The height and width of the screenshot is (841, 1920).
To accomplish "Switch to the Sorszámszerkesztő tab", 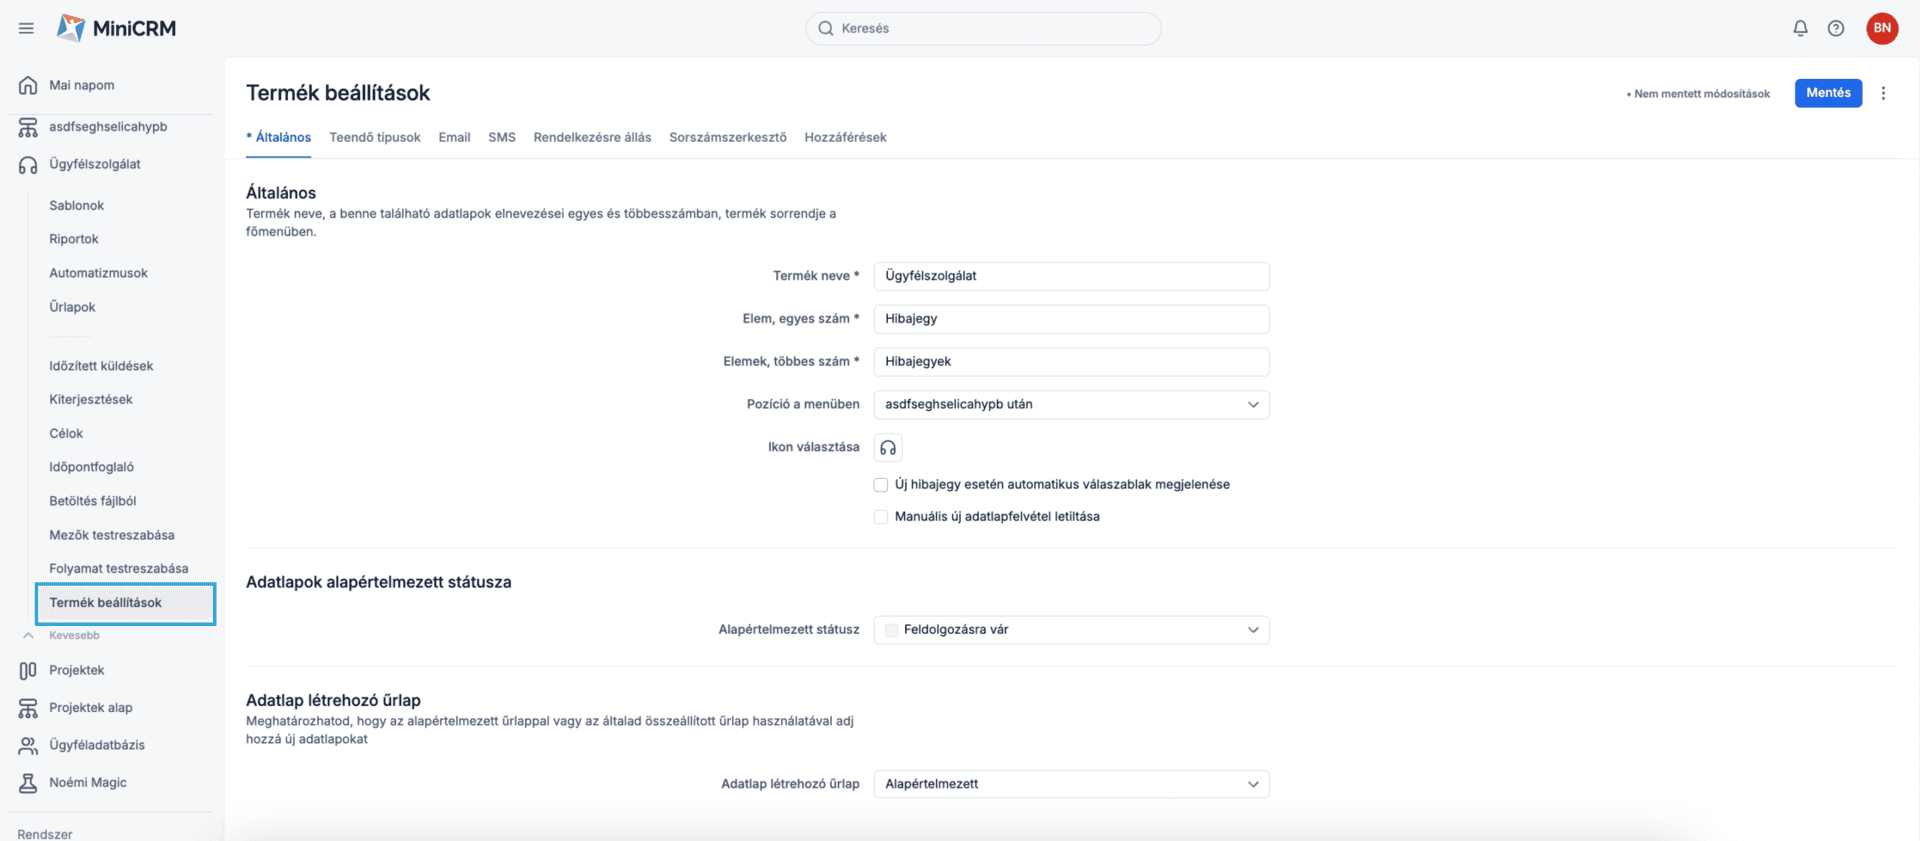I will point(727,137).
